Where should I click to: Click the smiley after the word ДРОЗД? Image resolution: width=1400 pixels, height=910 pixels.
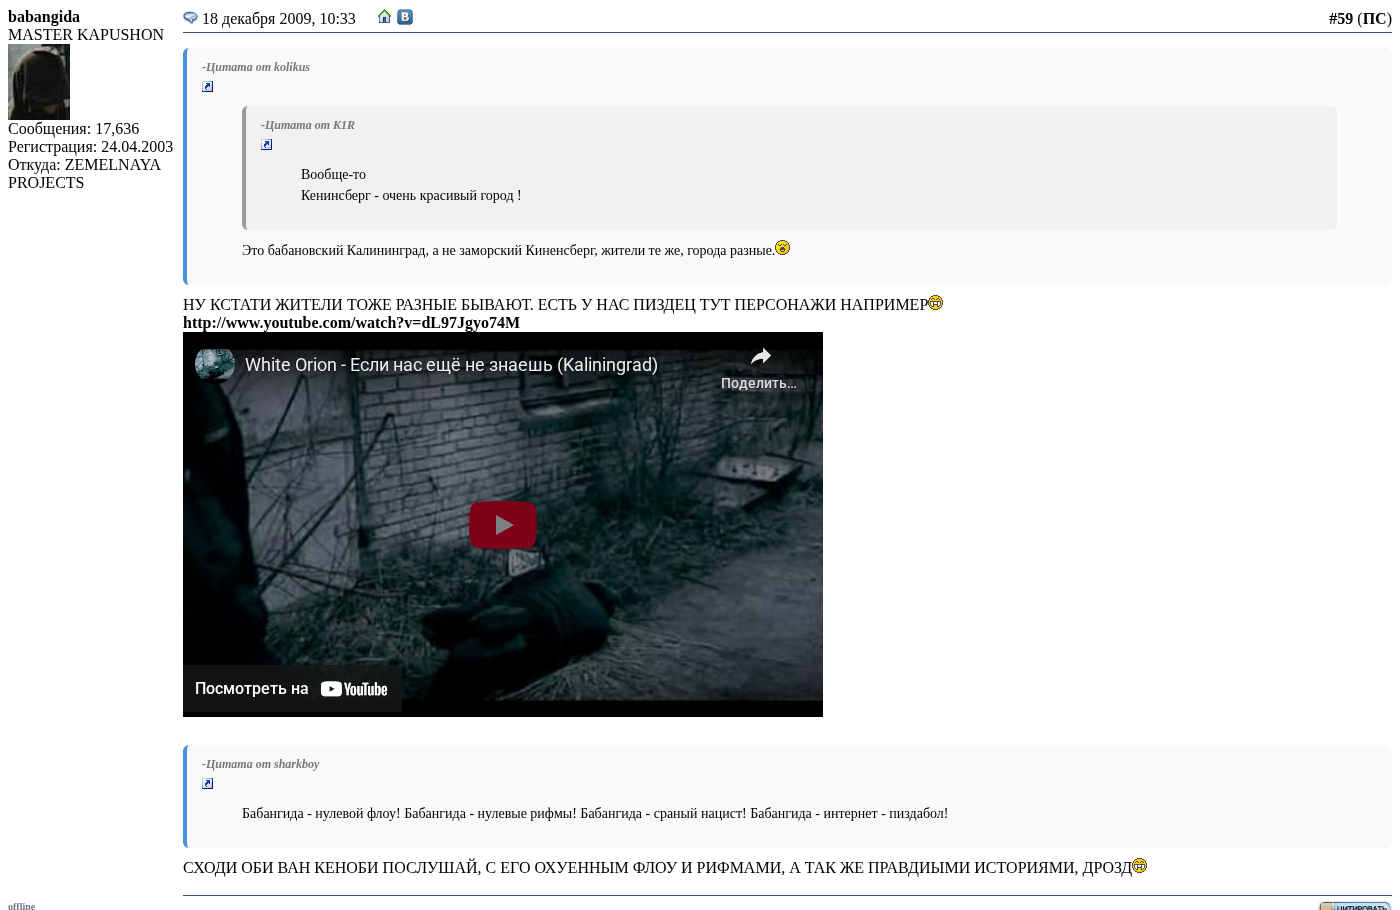pyautogui.click(x=1140, y=866)
